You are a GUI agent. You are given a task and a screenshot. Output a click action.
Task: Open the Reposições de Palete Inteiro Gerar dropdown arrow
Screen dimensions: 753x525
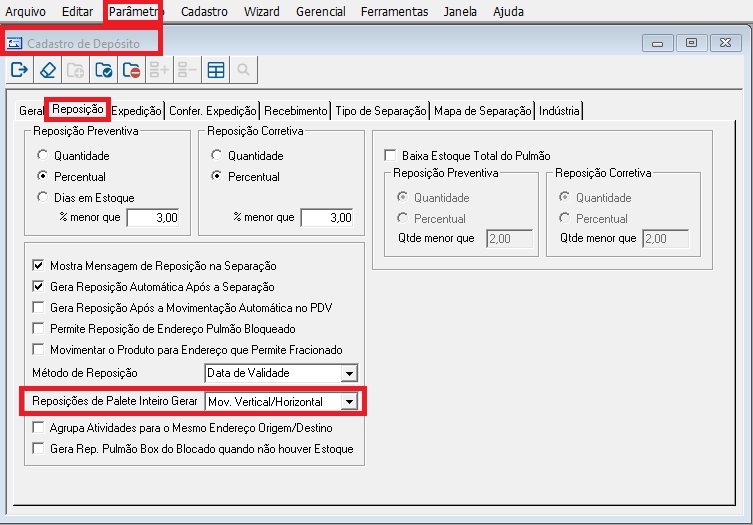(349, 402)
